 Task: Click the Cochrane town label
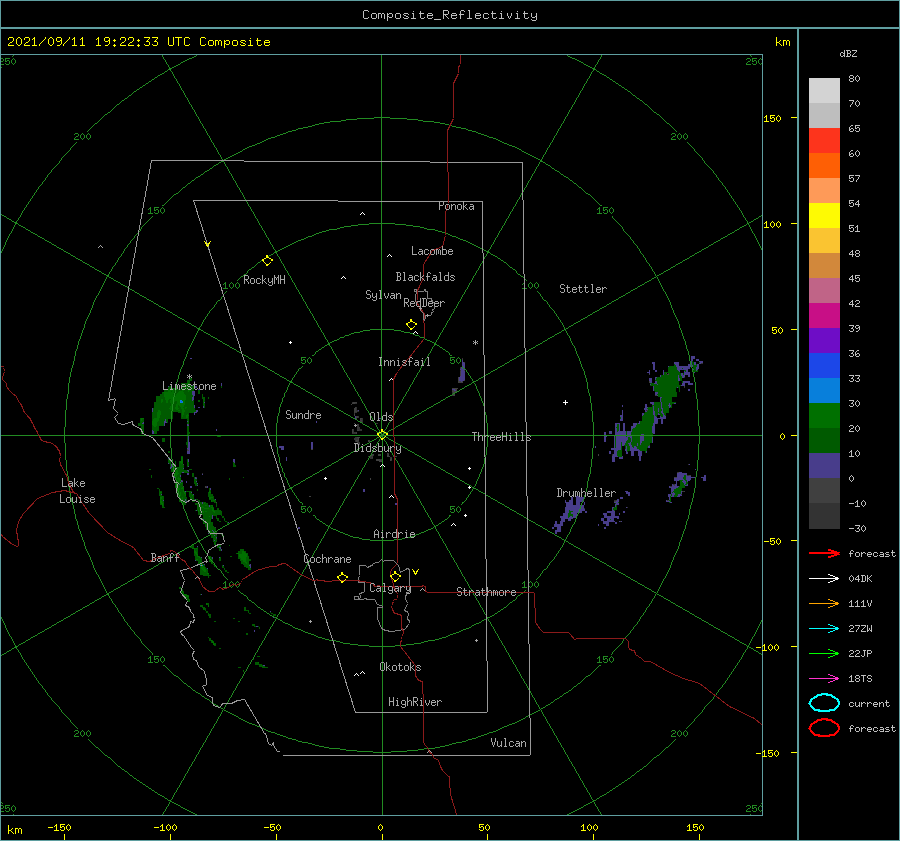pyautogui.click(x=327, y=559)
